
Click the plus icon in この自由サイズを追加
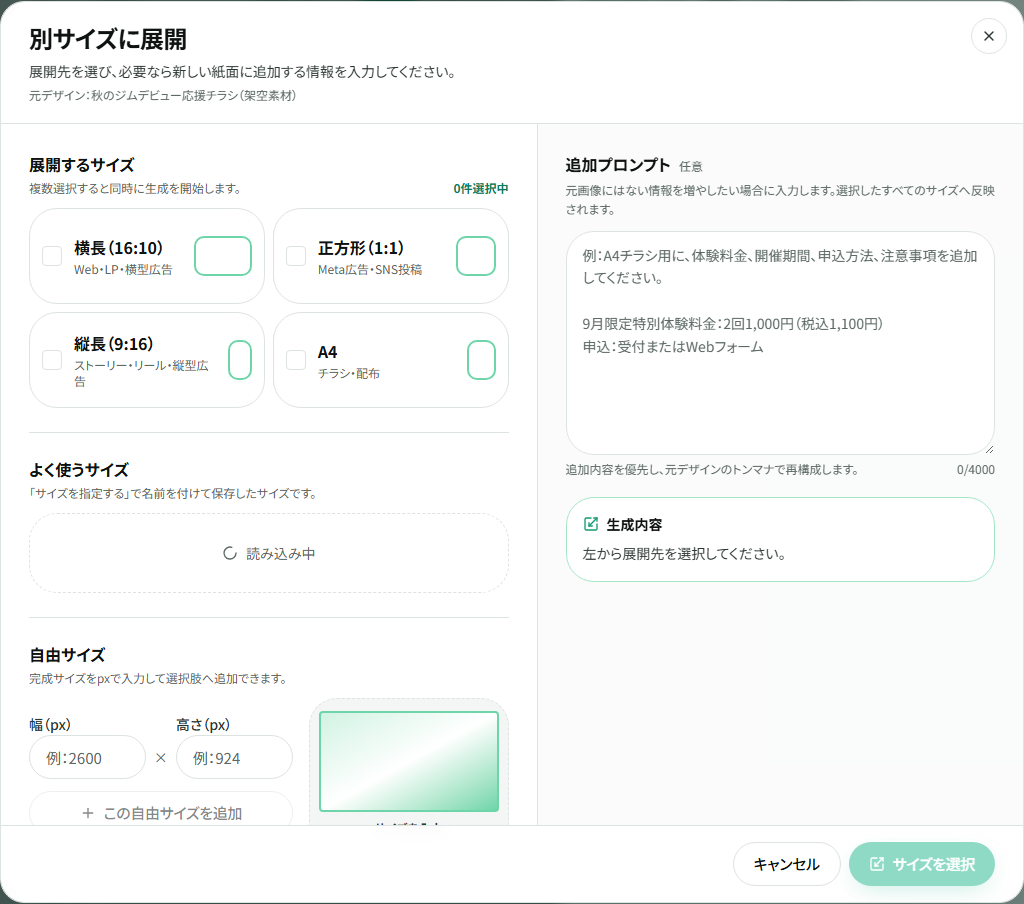point(88,813)
